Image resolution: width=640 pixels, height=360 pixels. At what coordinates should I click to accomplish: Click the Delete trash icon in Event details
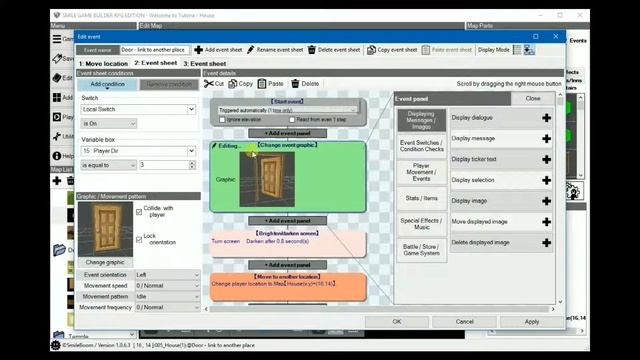pyautogui.click(x=295, y=84)
